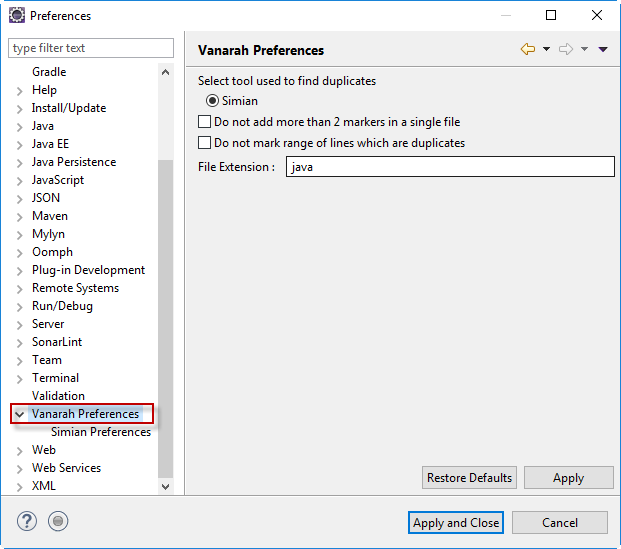The image size is (621, 549).
Task: Select Simian Preferences in the tree
Action: 100,432
